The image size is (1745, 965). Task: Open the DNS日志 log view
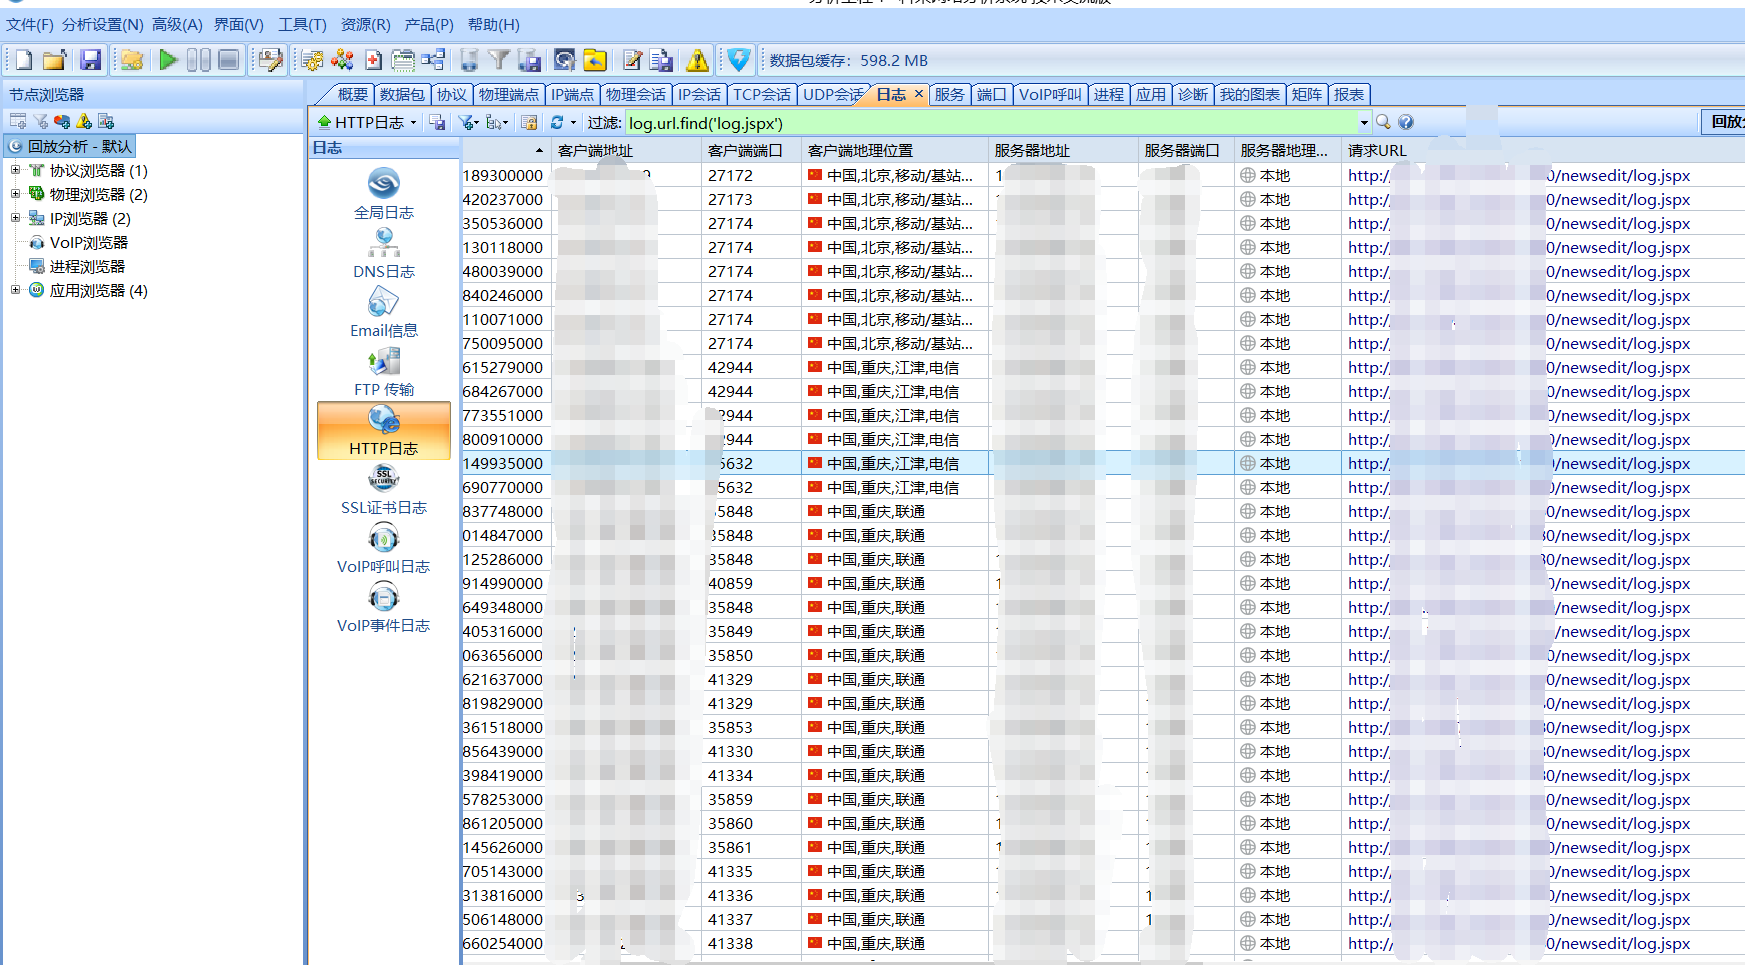tap(383, 253)
